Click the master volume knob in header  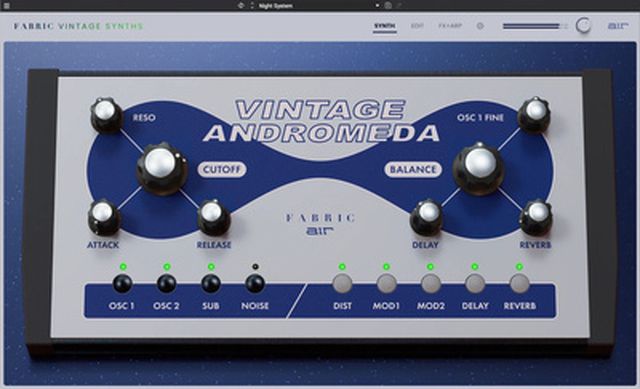(x=583, y=26)
